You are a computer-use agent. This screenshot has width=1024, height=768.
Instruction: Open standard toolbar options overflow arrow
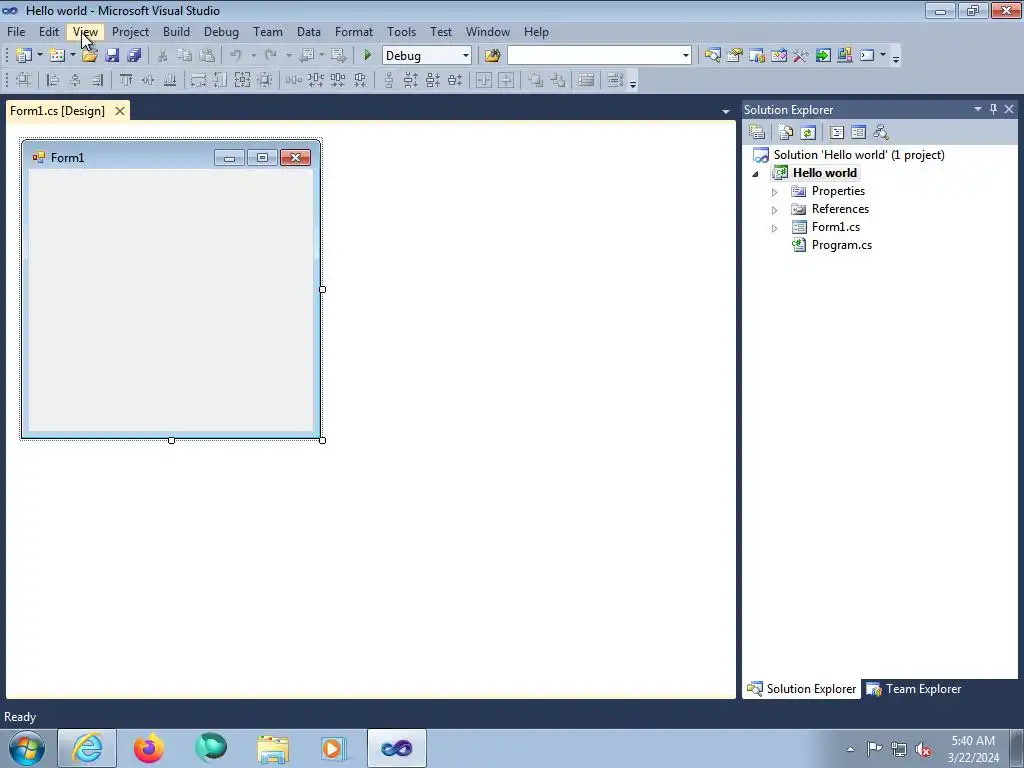coord(896,57)
